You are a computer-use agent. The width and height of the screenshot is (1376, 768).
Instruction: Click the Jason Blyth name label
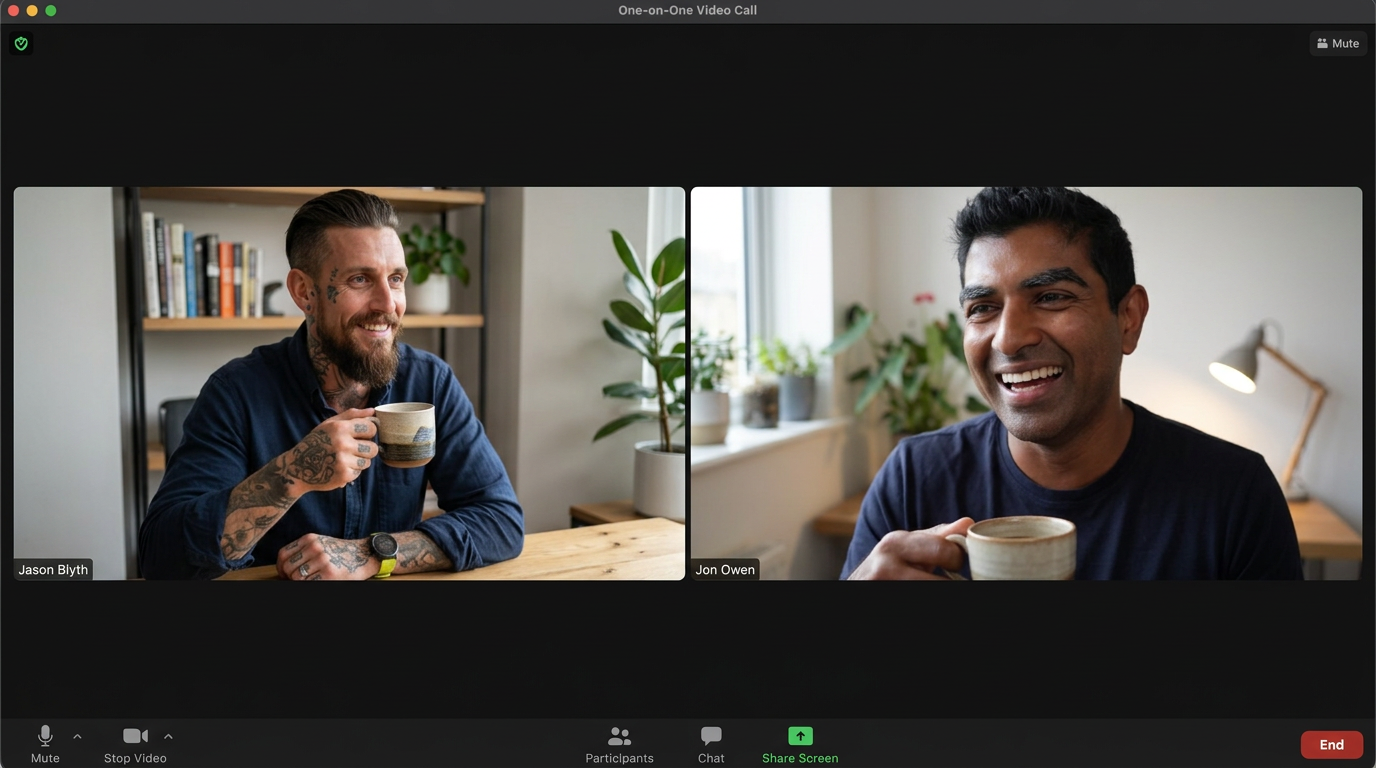[x=53, y=570]
